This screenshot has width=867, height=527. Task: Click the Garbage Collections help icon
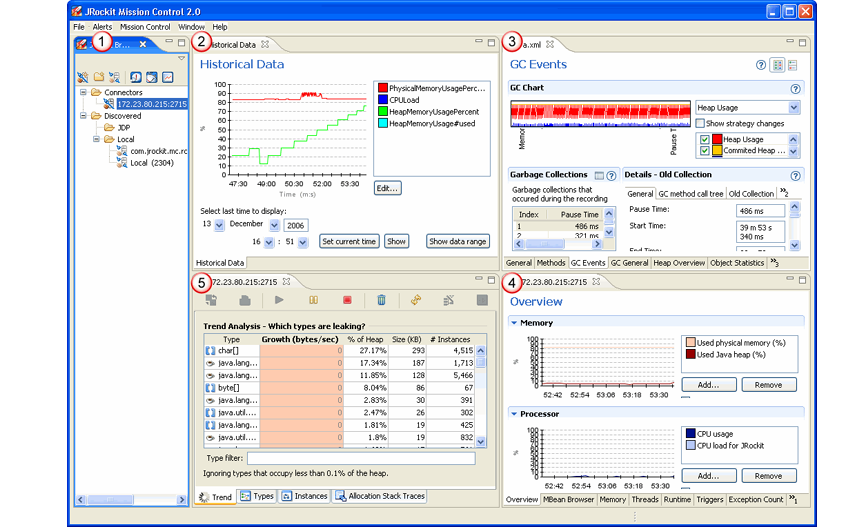point(611,176)
